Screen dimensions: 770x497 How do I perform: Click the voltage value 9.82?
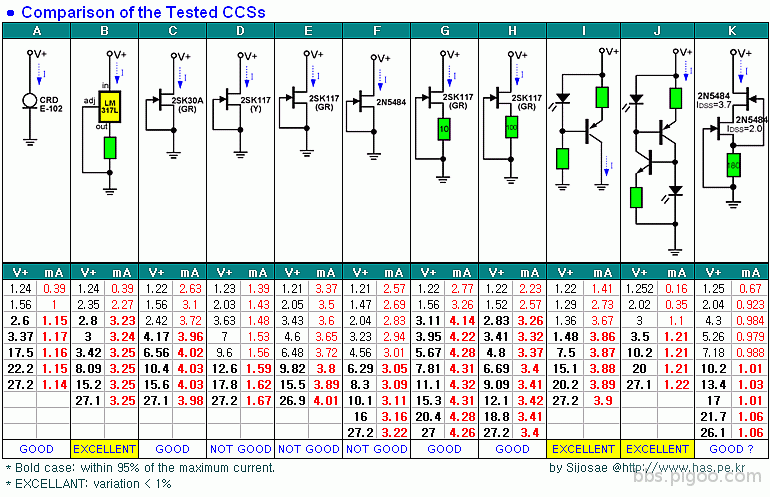(x=292, y=369)
